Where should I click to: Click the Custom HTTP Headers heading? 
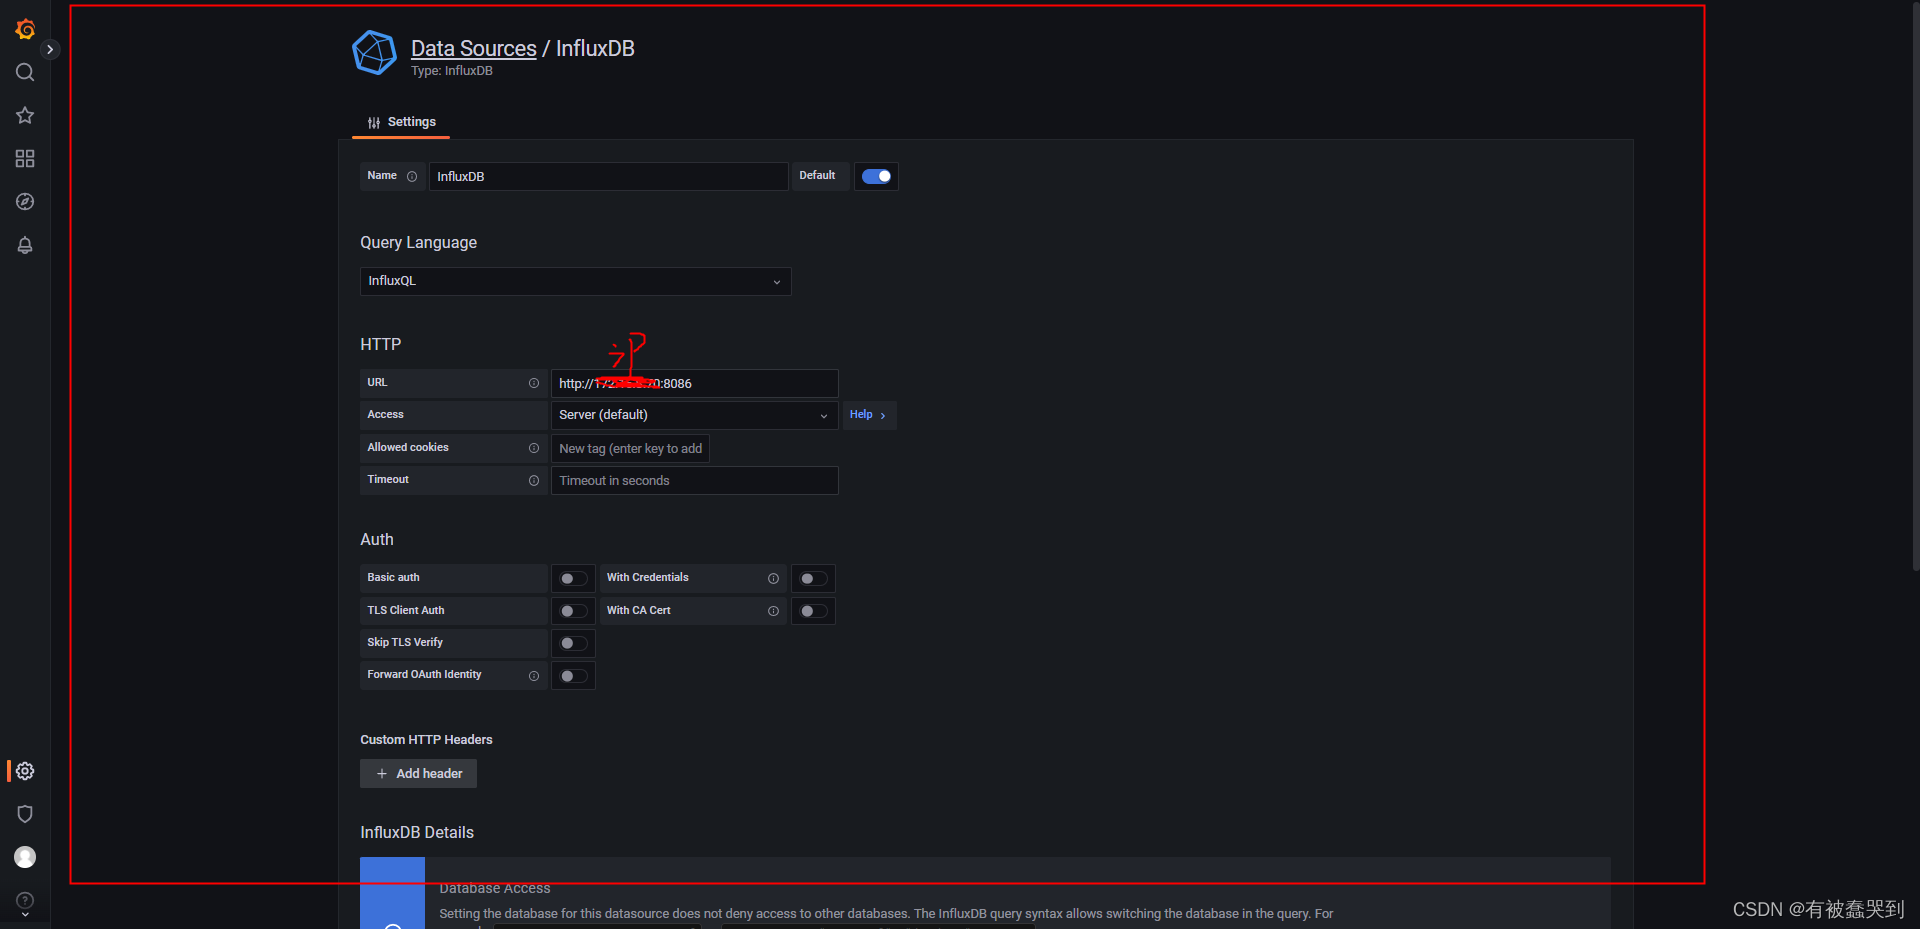(x=426, y=740)
